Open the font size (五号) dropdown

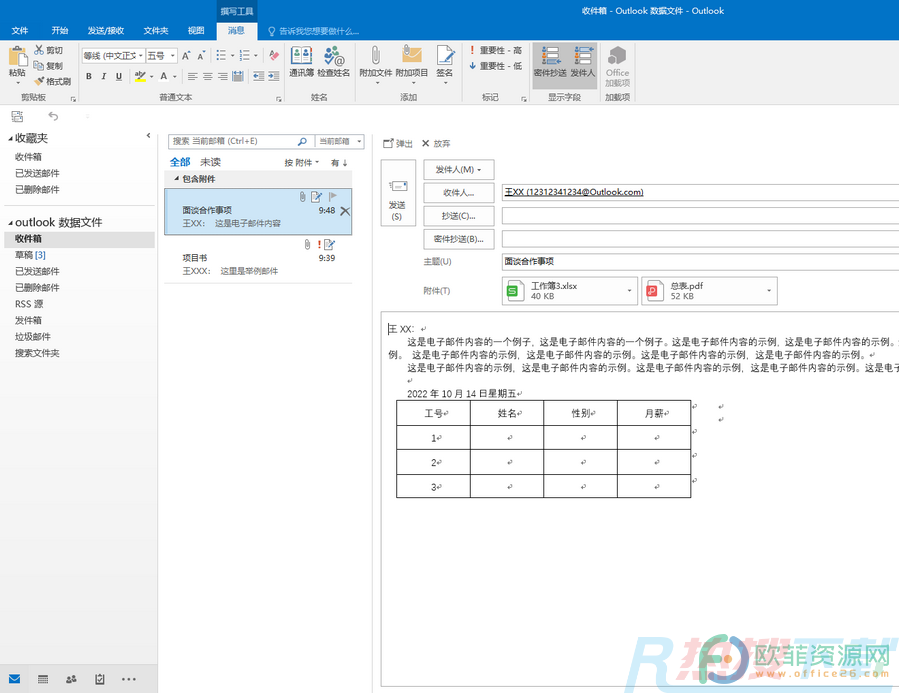(173, 56)
